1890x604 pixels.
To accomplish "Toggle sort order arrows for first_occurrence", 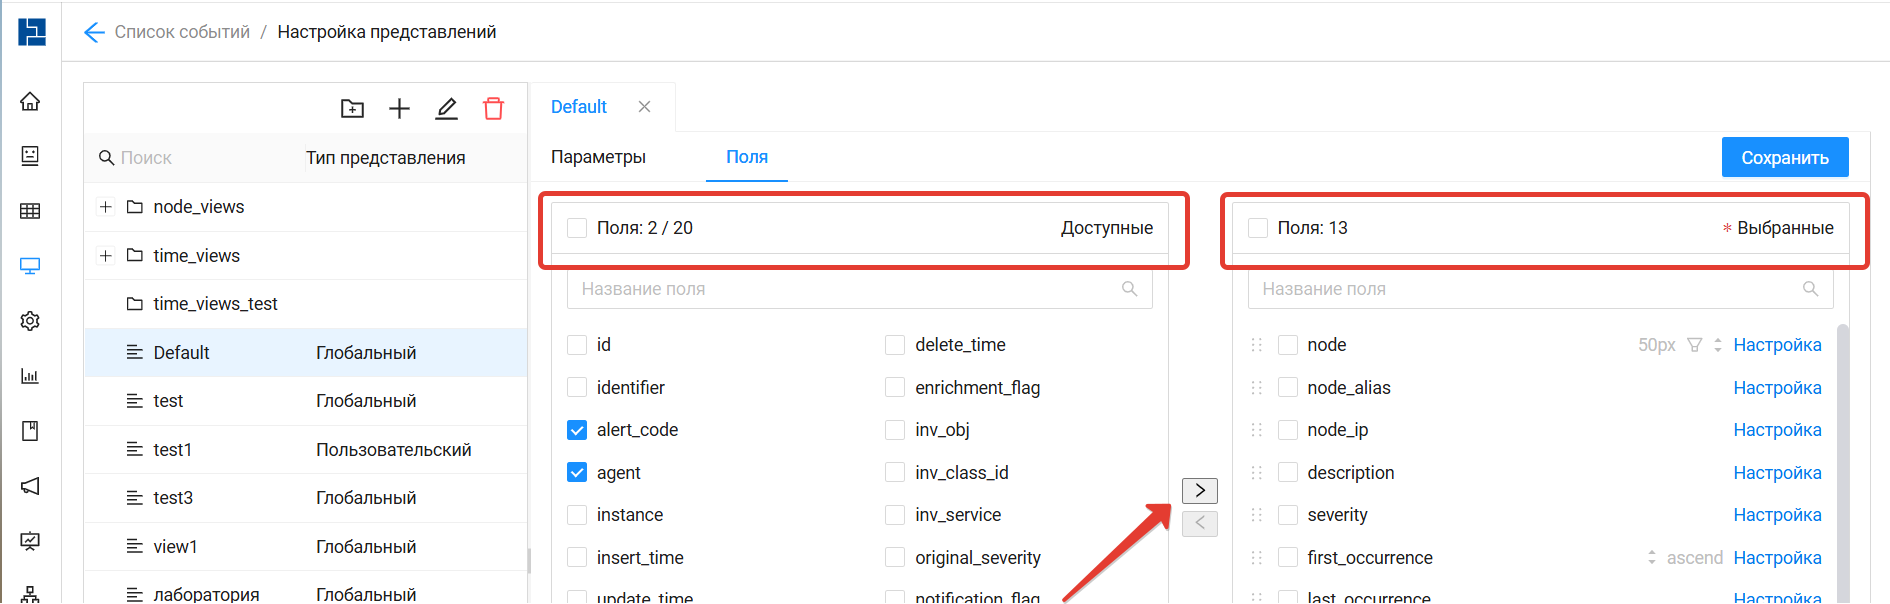I will point(1651,558).
